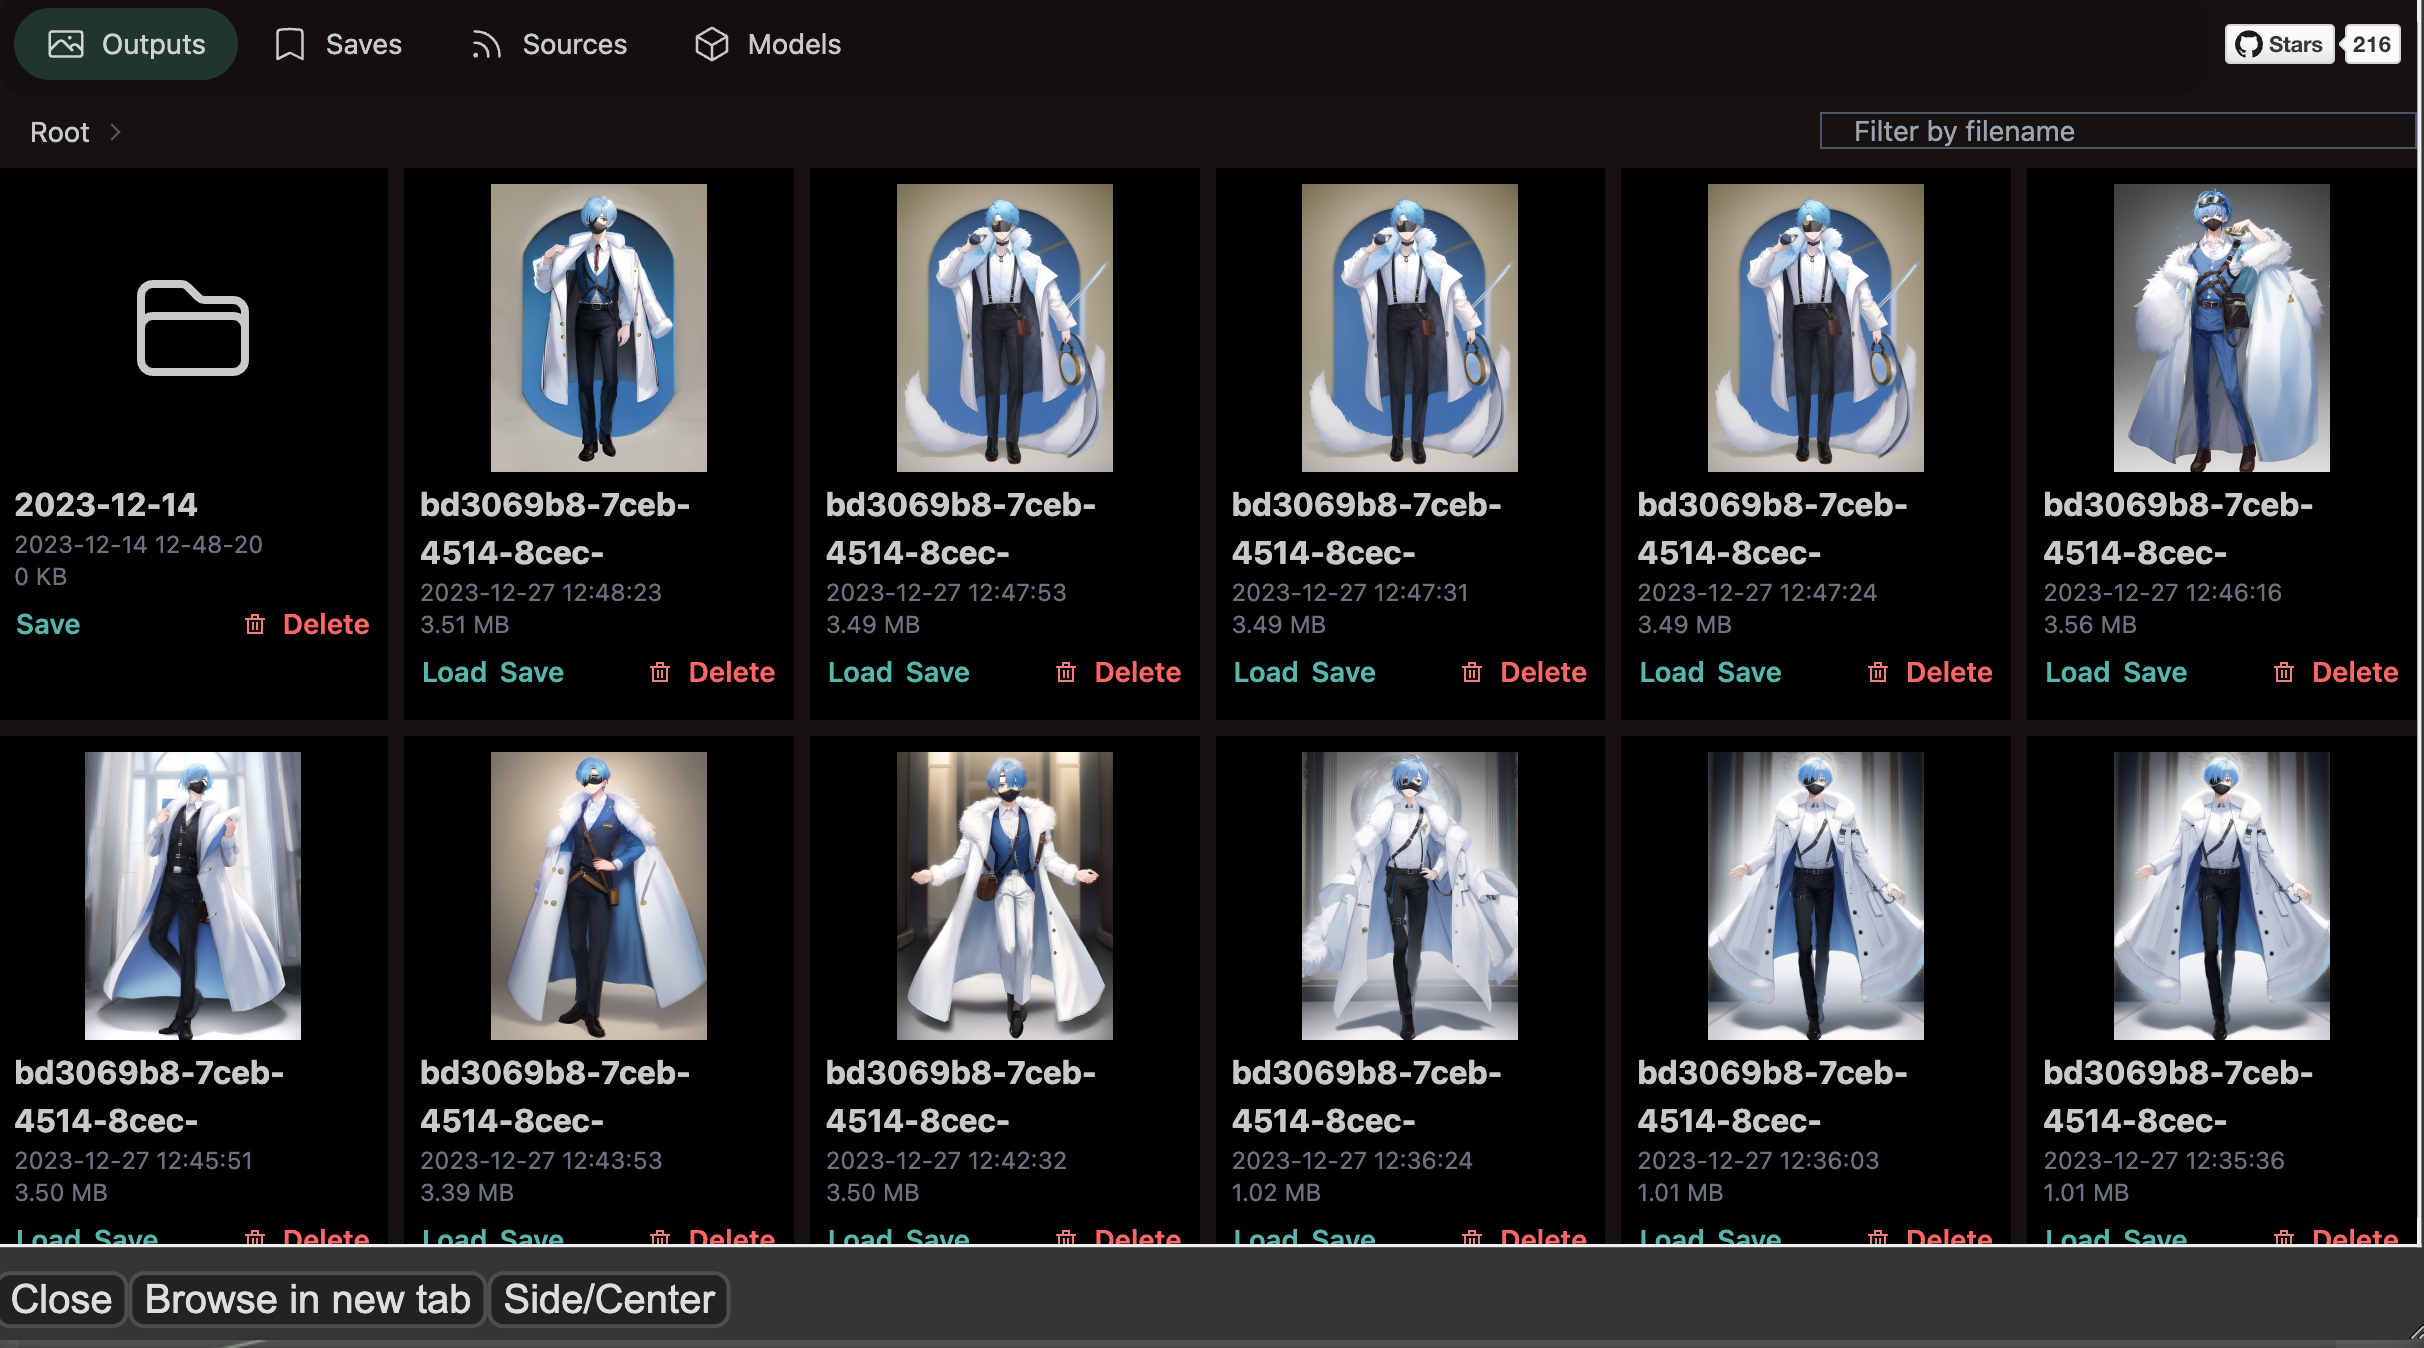
Task: Click trash icon of 12:46:16 image
Action: pos(2284,672)
